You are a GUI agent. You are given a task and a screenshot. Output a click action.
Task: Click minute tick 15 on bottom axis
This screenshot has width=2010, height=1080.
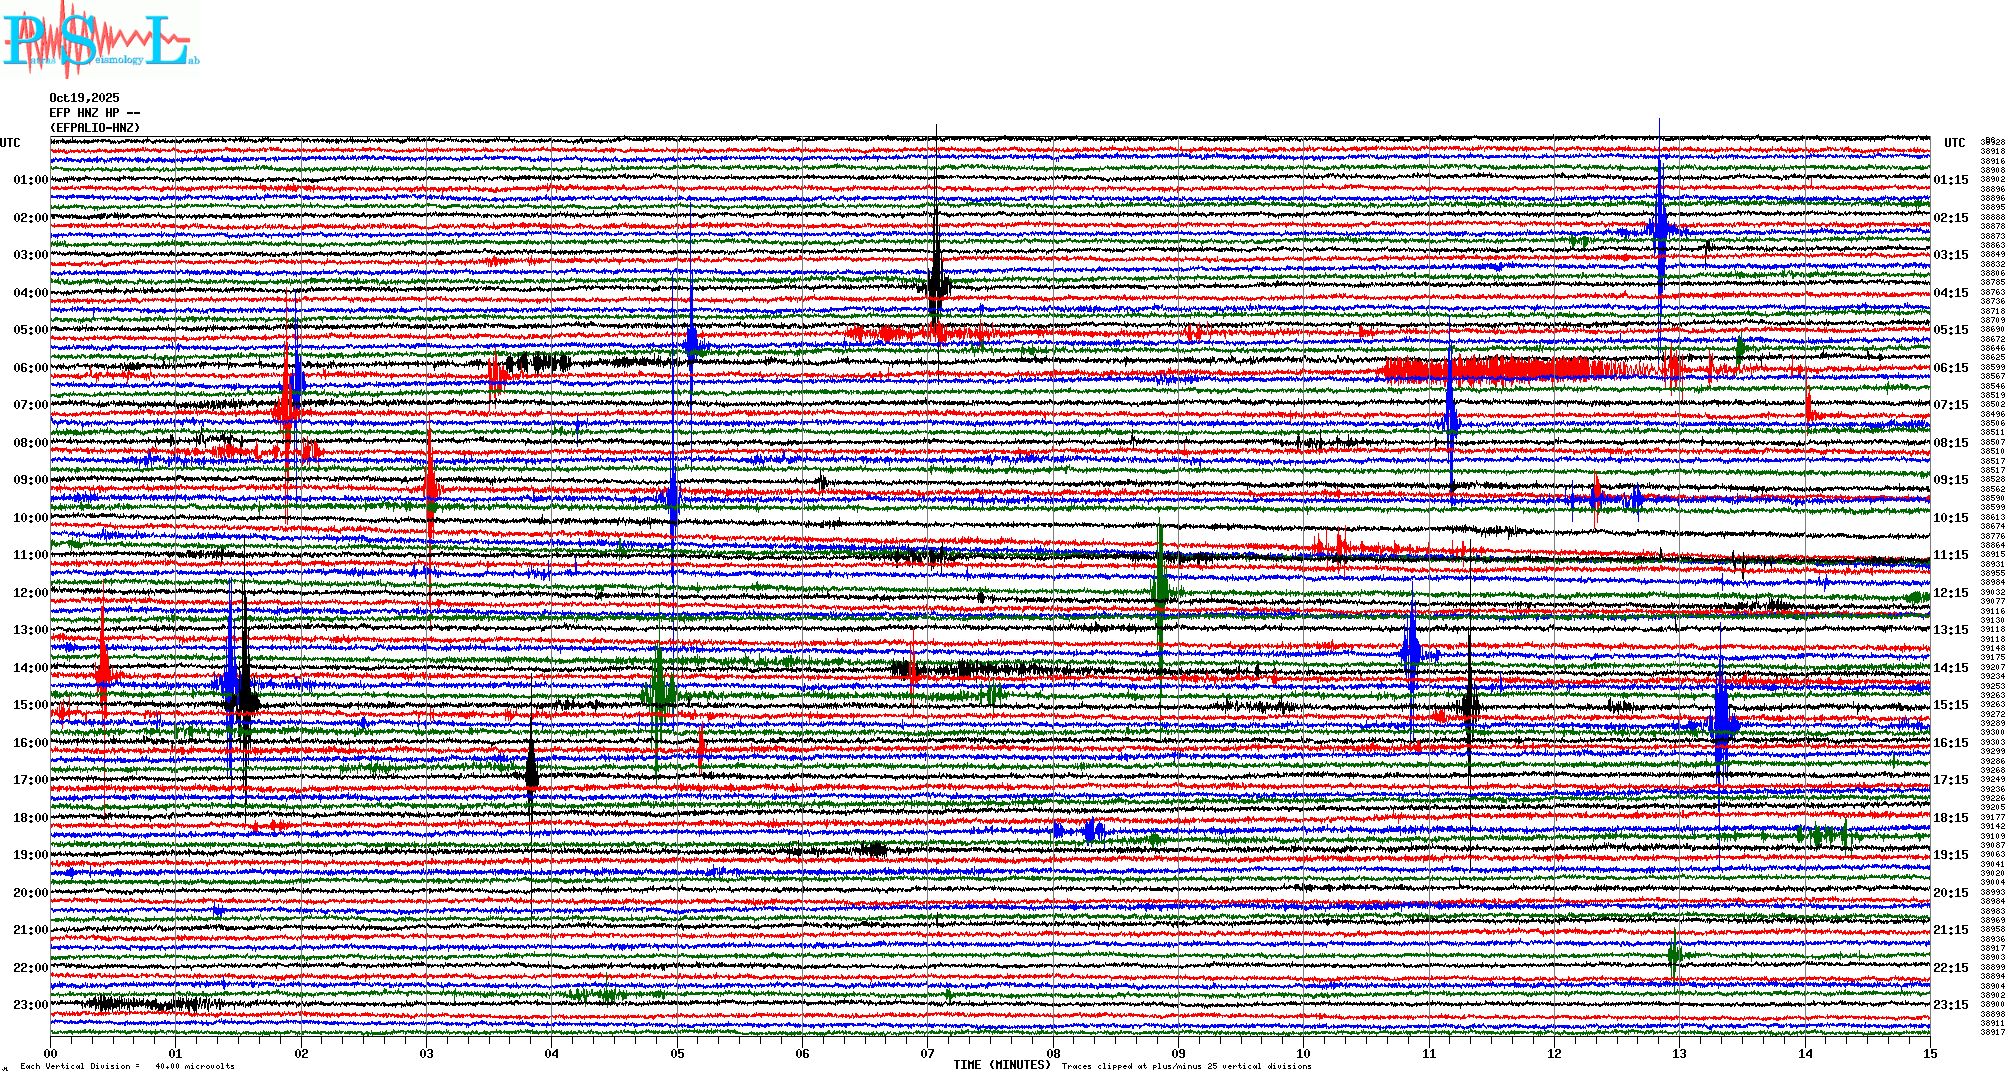(1930, 1054)
